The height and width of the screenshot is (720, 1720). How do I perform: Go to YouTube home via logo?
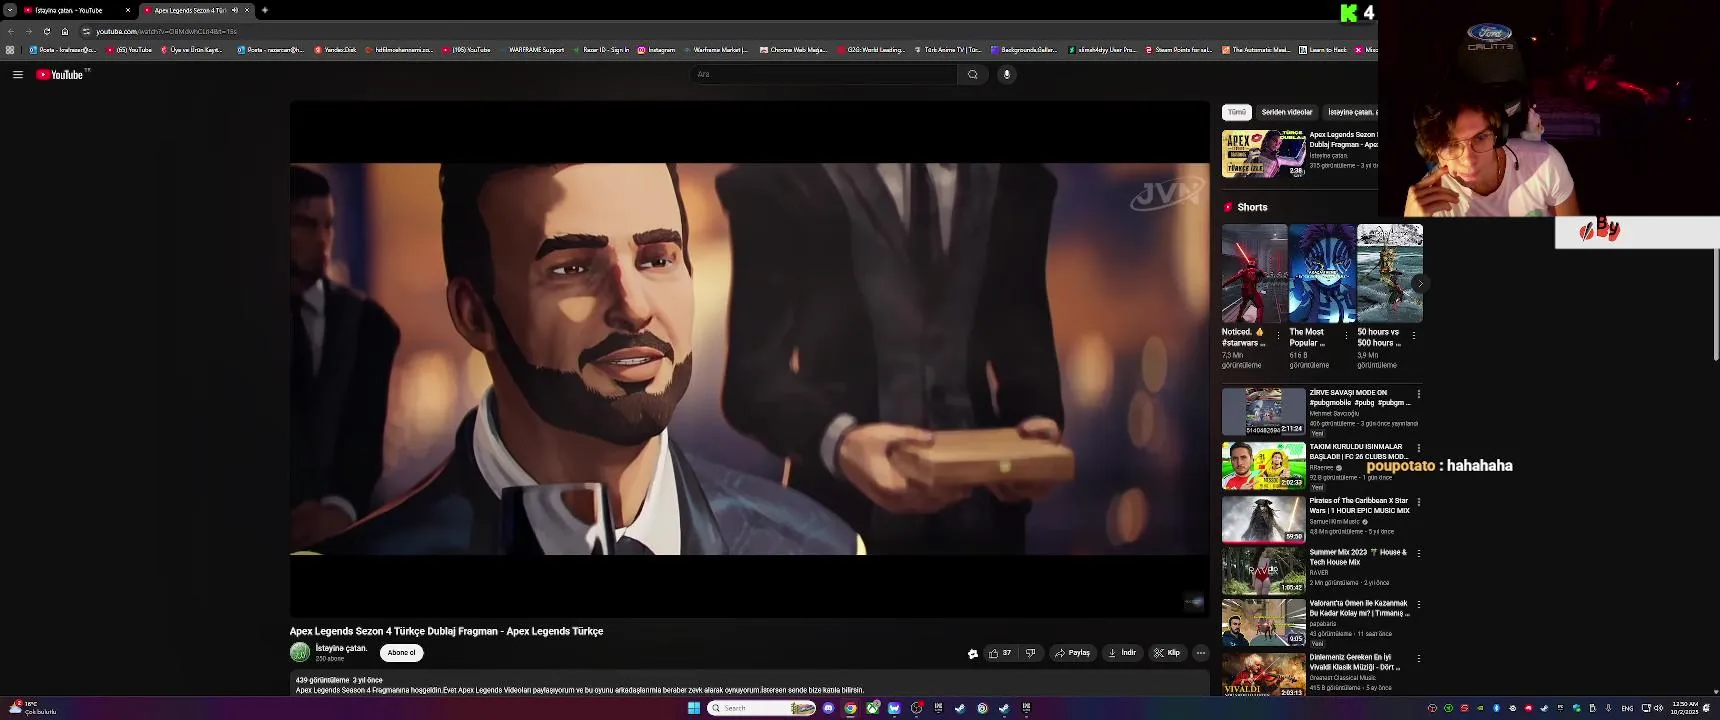pos(62,74)
